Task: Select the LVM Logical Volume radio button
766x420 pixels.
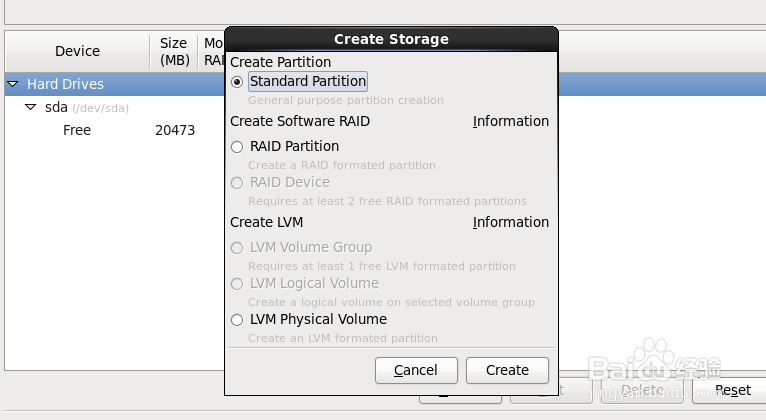Action: [237, 284]
